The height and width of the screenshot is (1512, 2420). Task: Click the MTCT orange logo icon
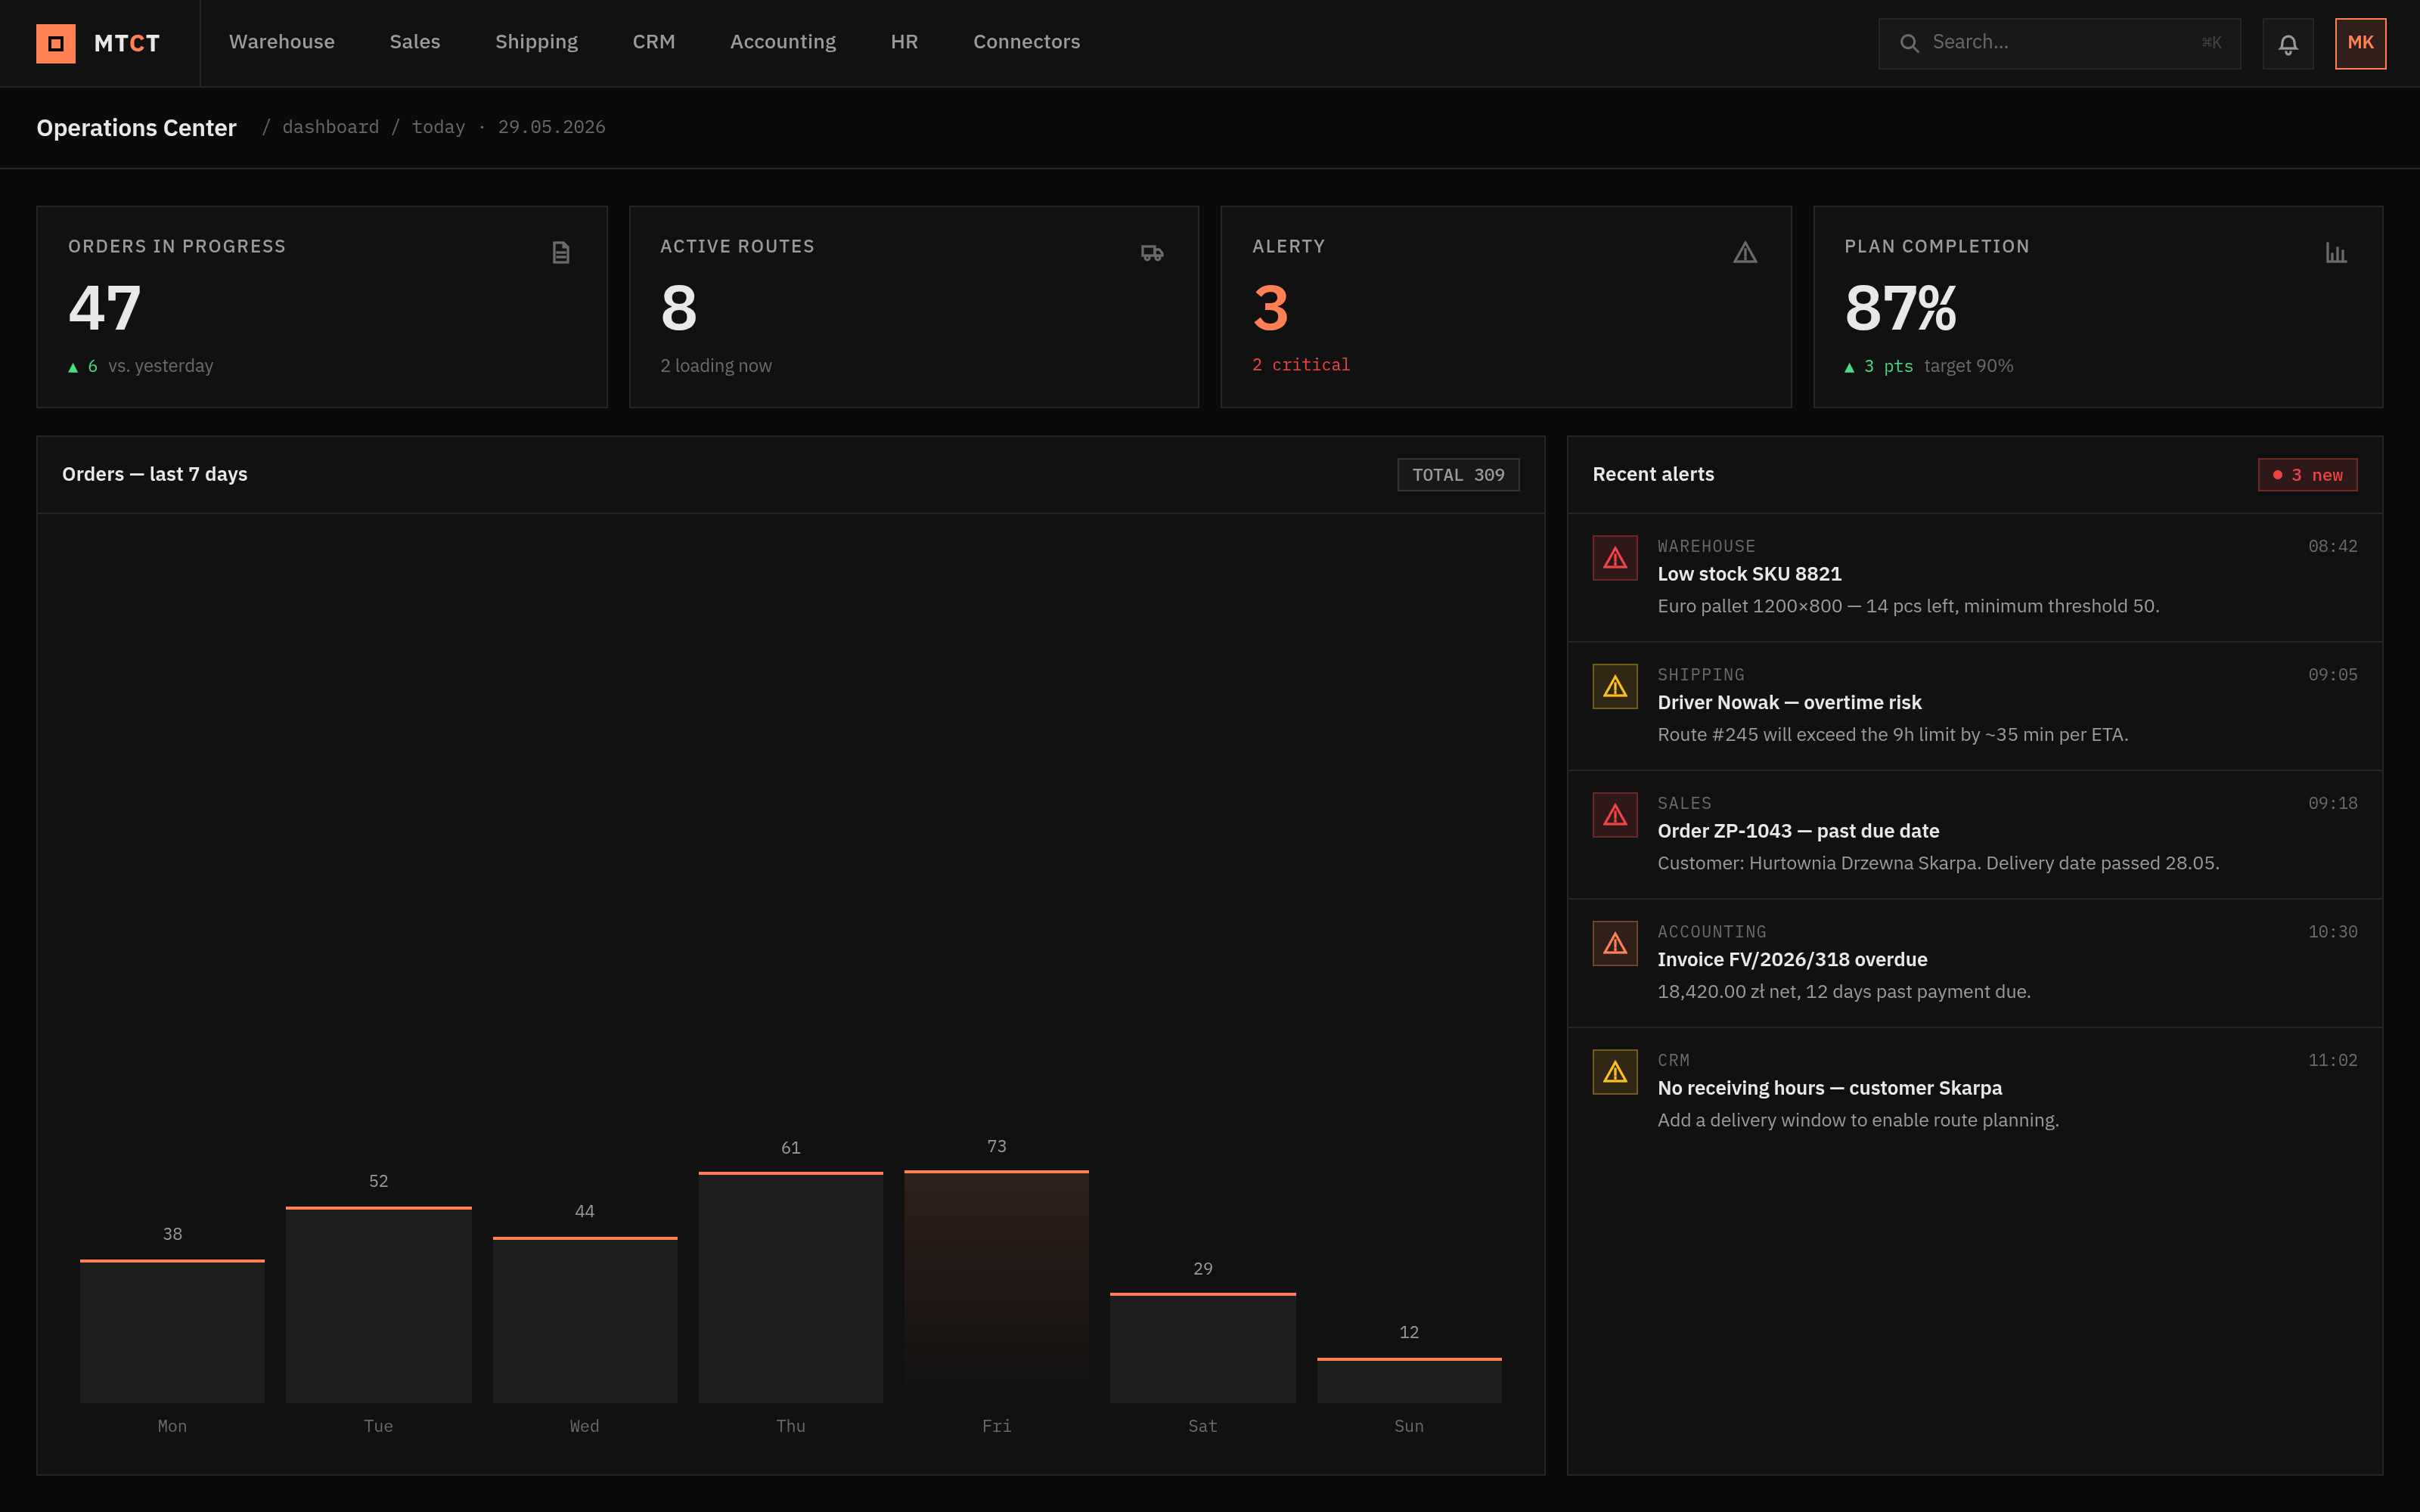pos(56,43)
